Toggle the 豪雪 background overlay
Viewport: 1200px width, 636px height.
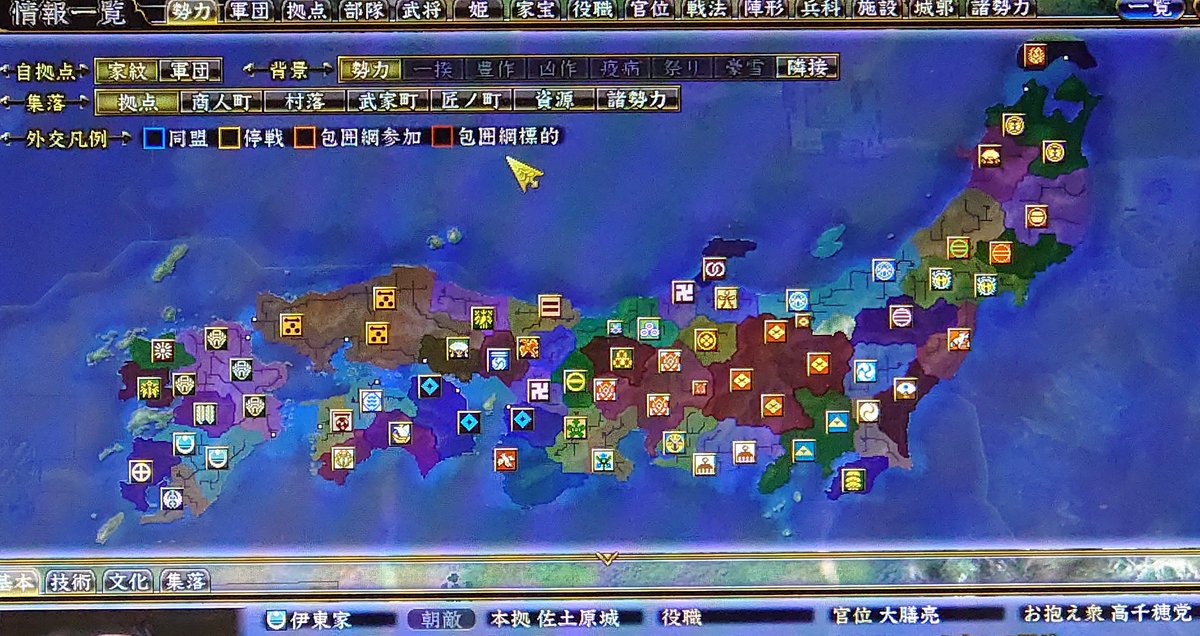(744, 70)
